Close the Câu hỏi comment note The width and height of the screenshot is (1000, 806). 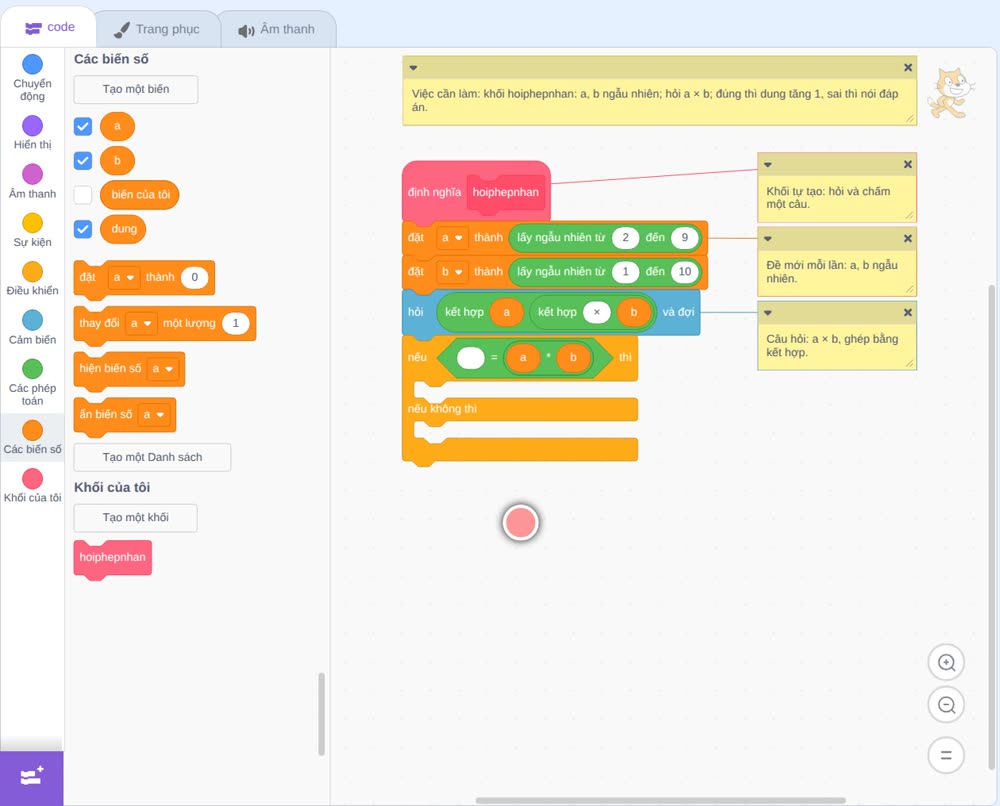(908, 312)
